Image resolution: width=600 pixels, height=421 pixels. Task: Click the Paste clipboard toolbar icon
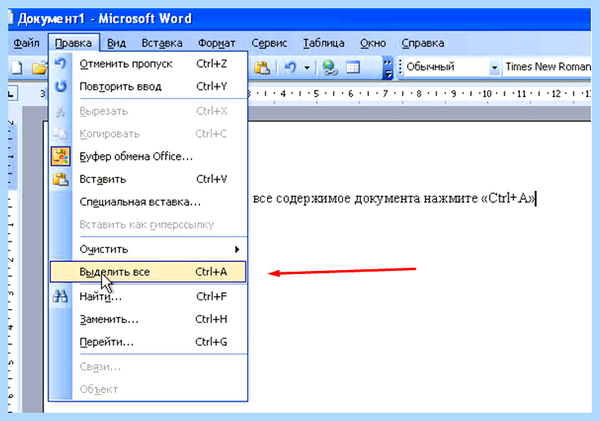point(262,68)
